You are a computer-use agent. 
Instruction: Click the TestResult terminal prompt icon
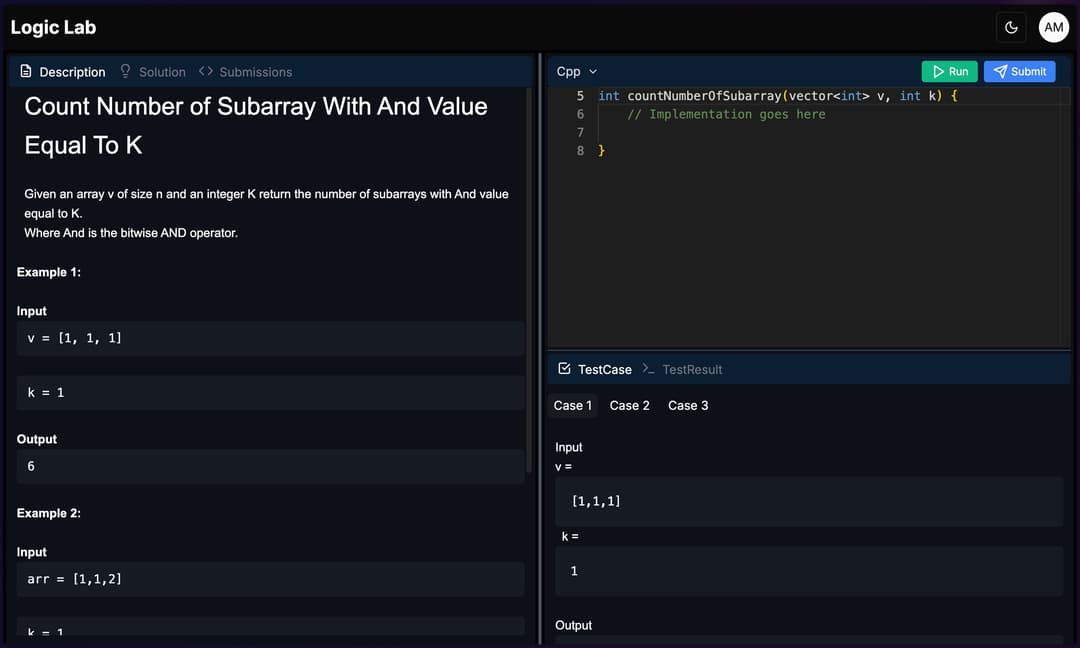(647, 368)
